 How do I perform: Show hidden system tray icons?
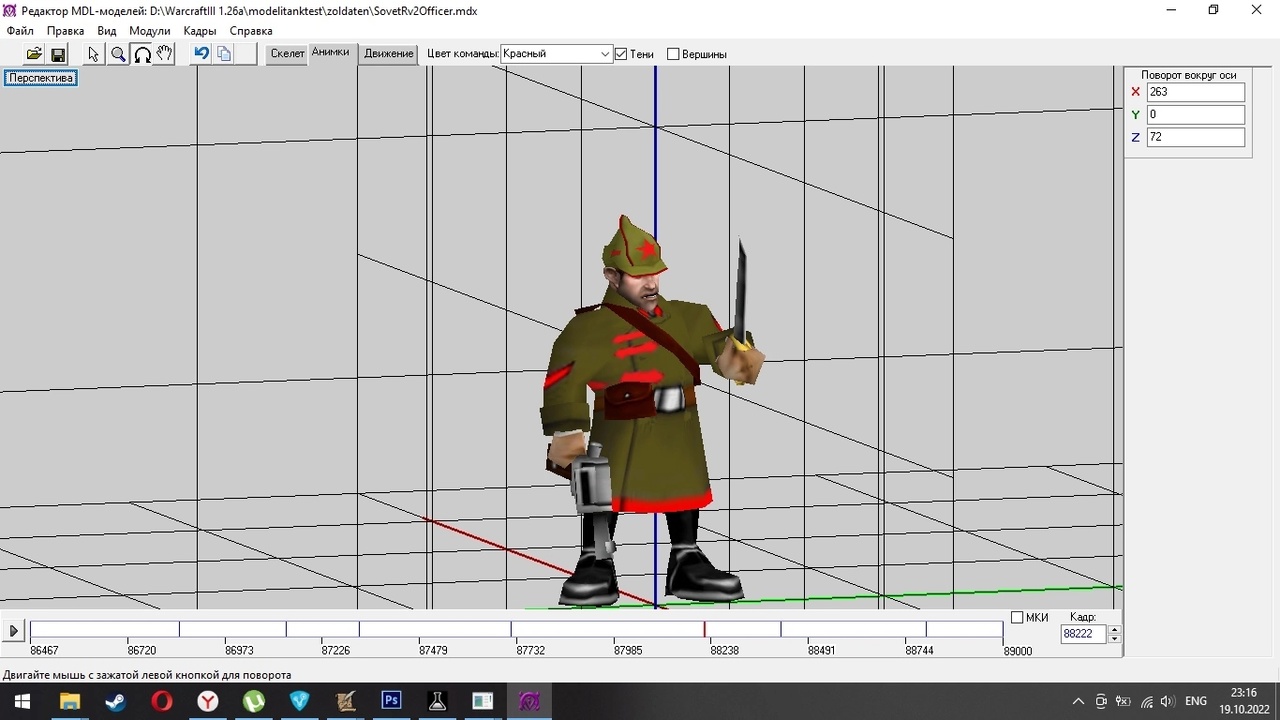click(x=1078, y=701)
